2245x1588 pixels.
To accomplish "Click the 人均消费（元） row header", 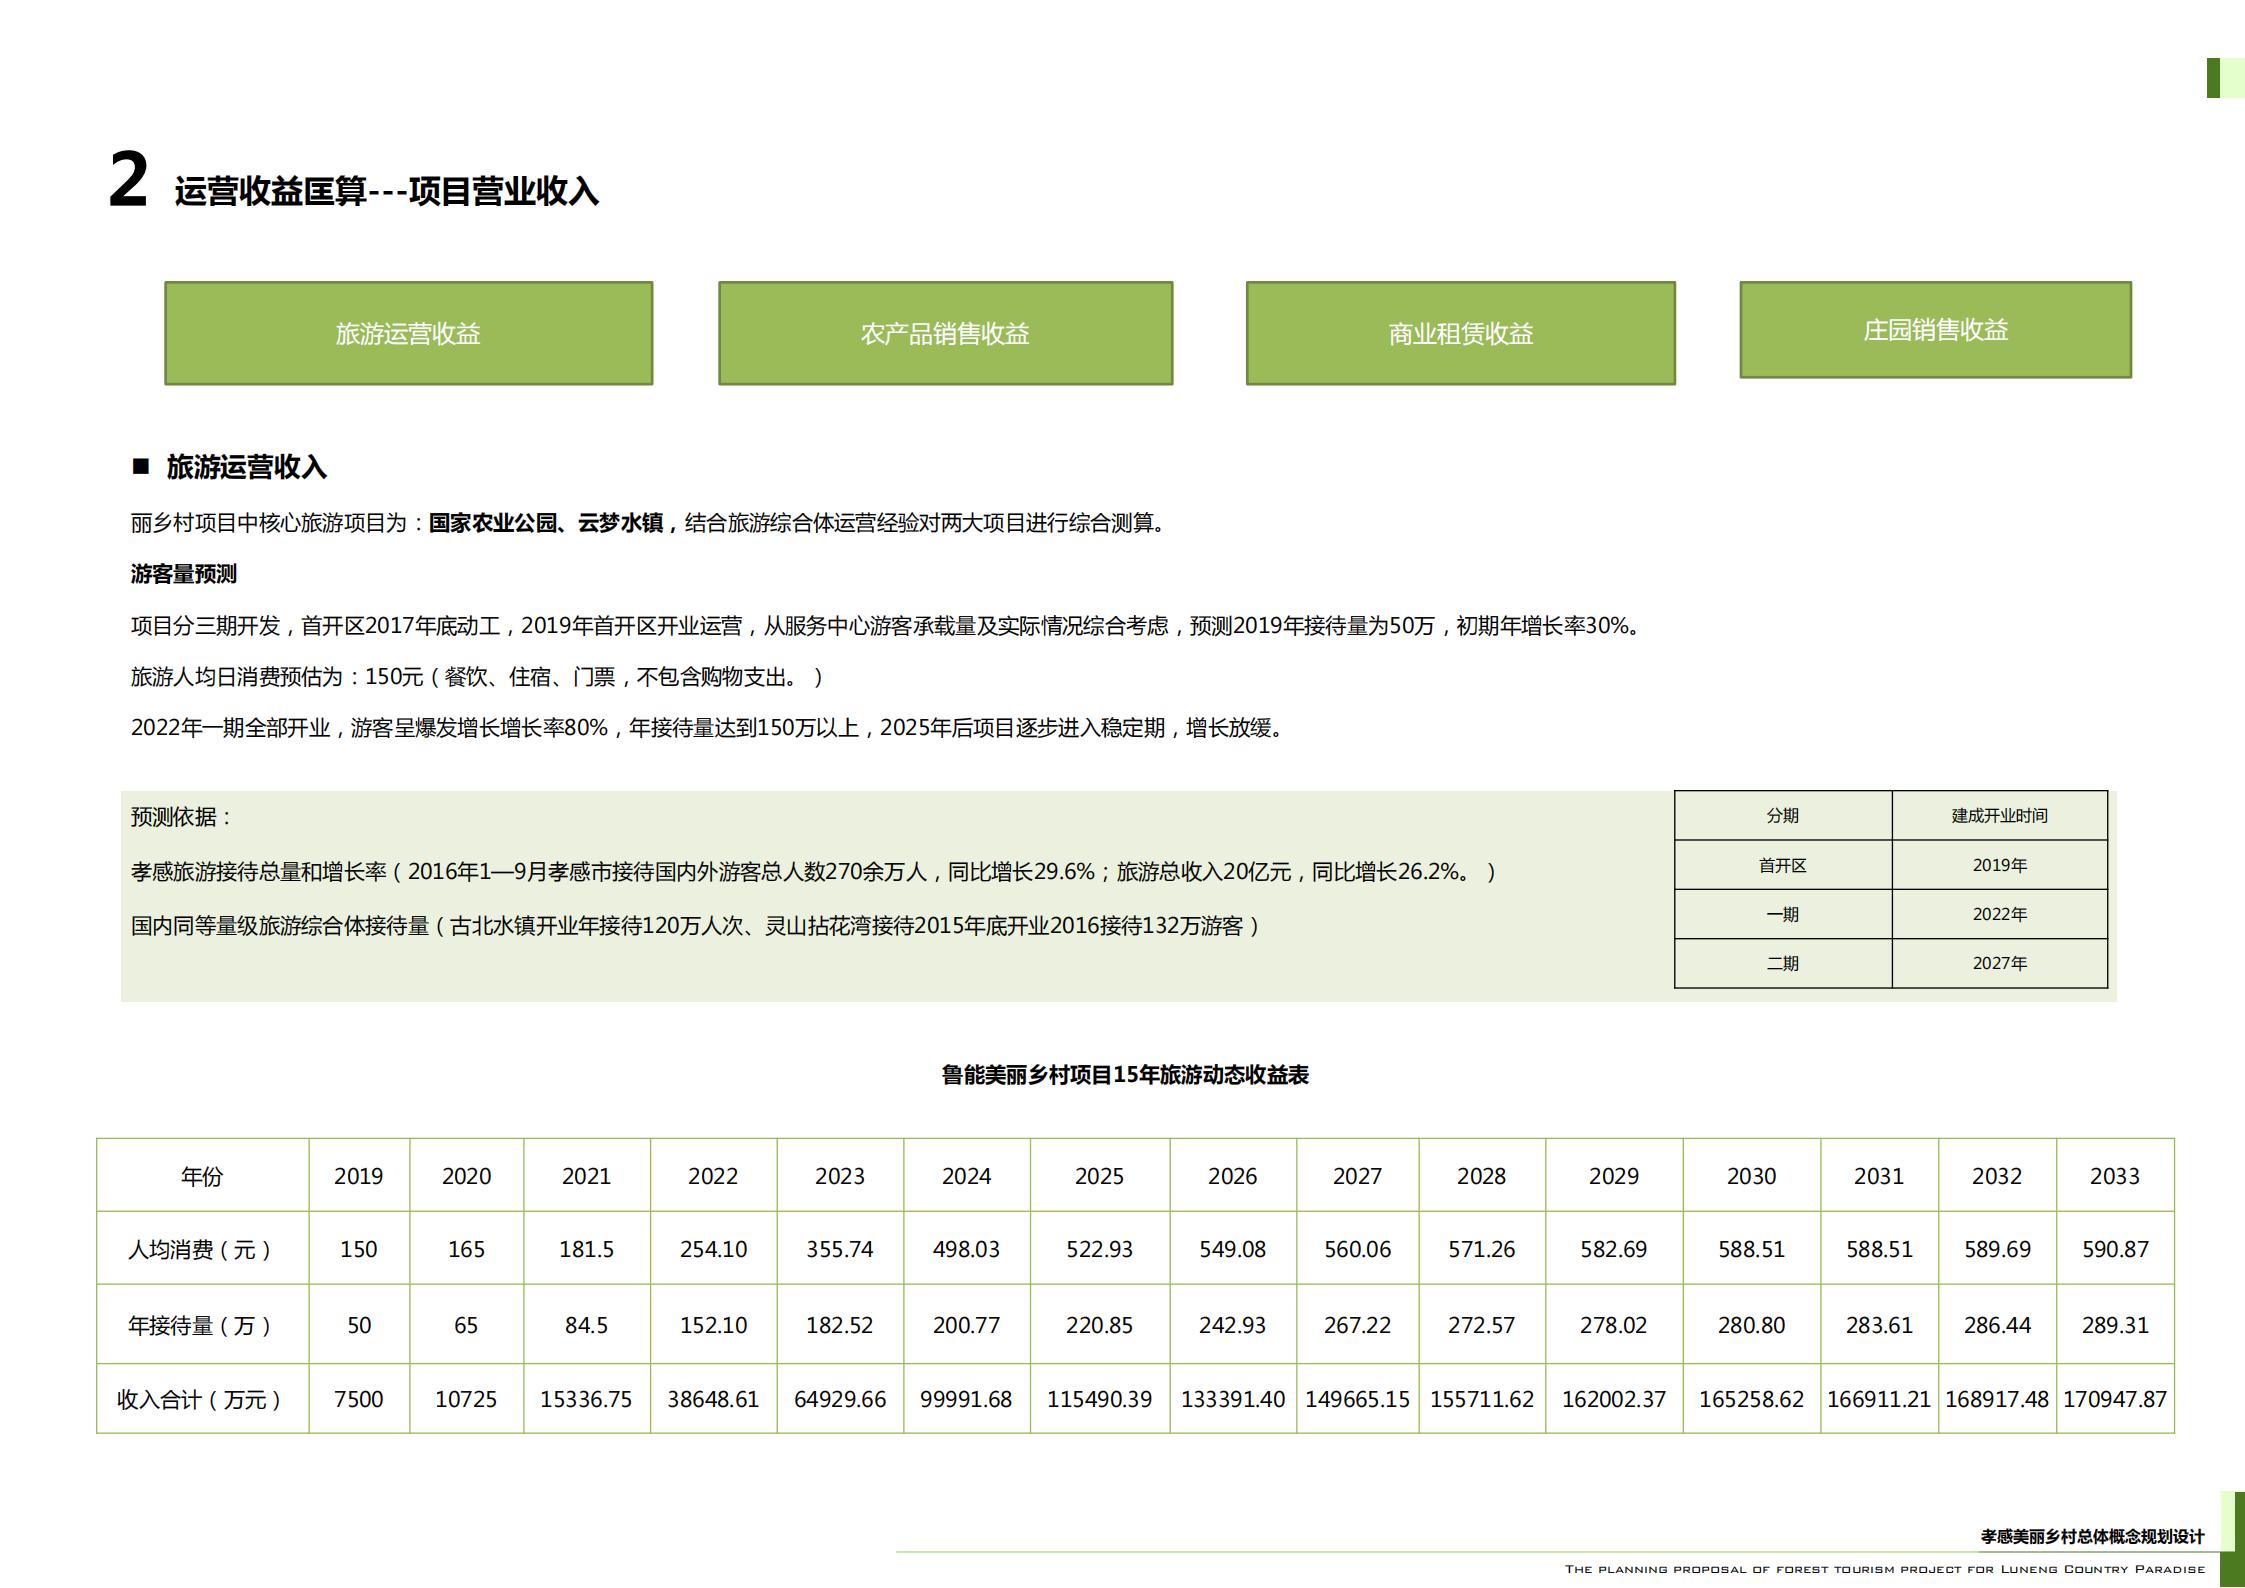I will [202, 1248].
